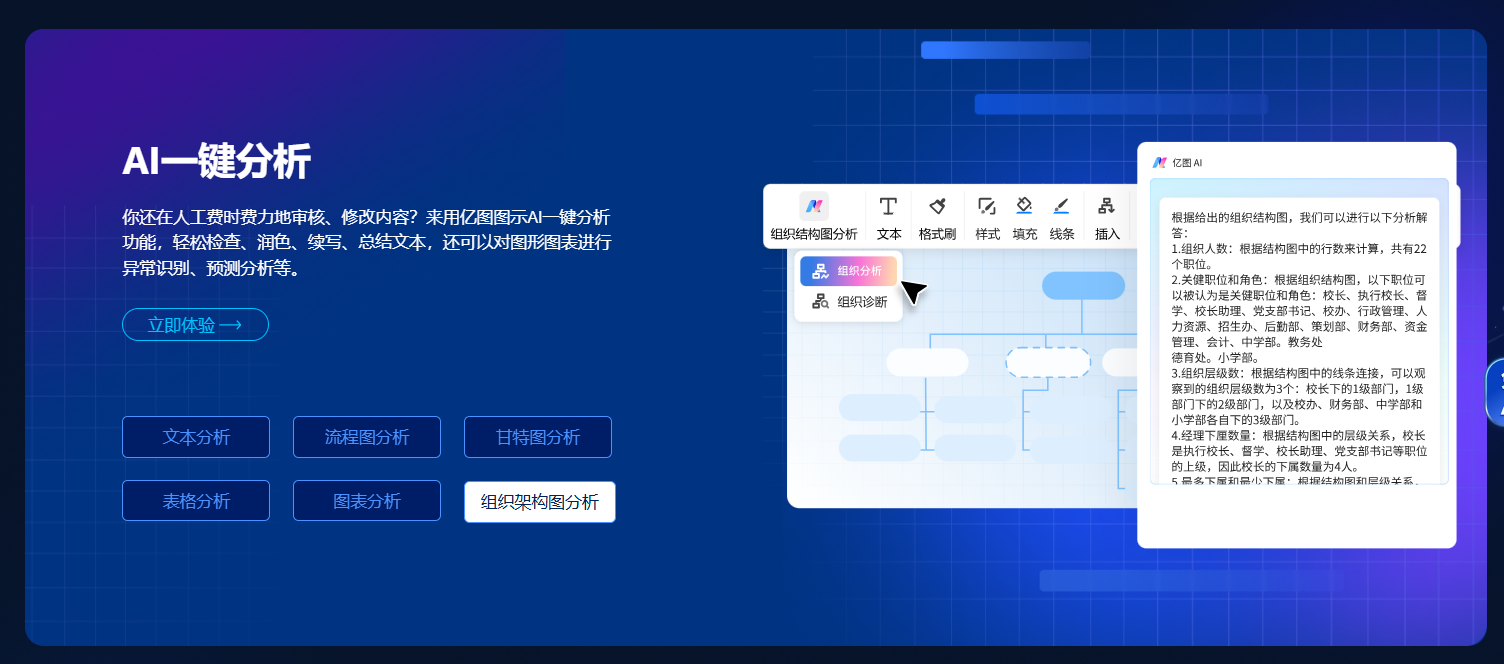1504x664 pixels.
Task: Click the 流程图分析 button
Action: coord(366,437)
